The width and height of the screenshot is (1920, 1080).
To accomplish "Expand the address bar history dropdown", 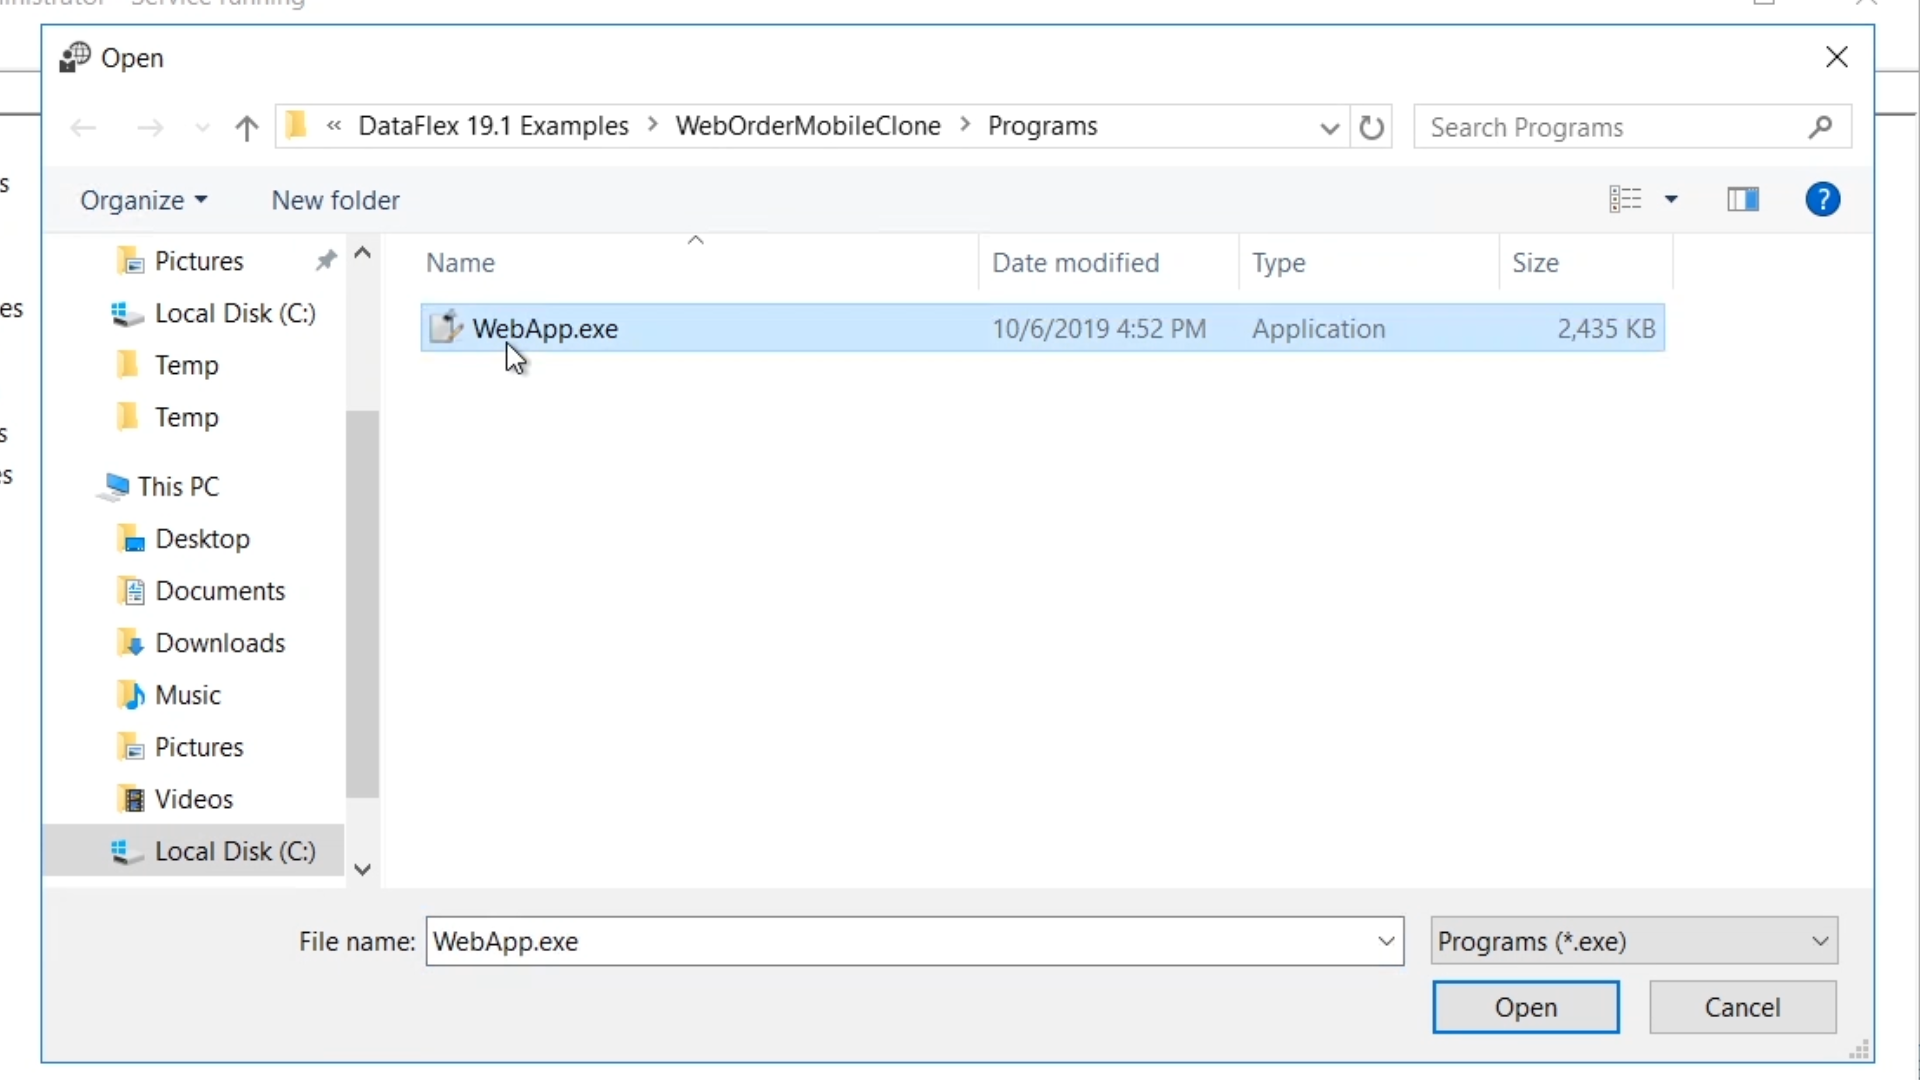I will pyautogui.click(x=1329, y=128).
